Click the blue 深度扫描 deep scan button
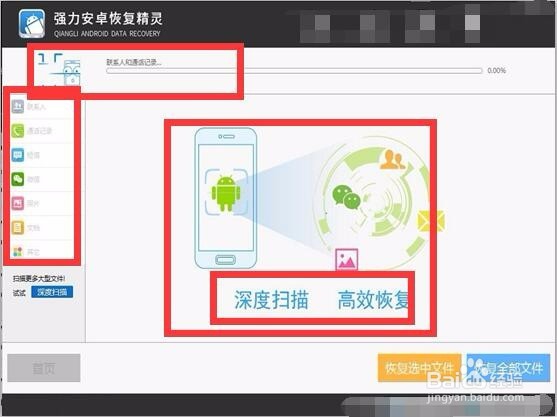The height and width of the screenshot is (417, 557). (52, 292)
